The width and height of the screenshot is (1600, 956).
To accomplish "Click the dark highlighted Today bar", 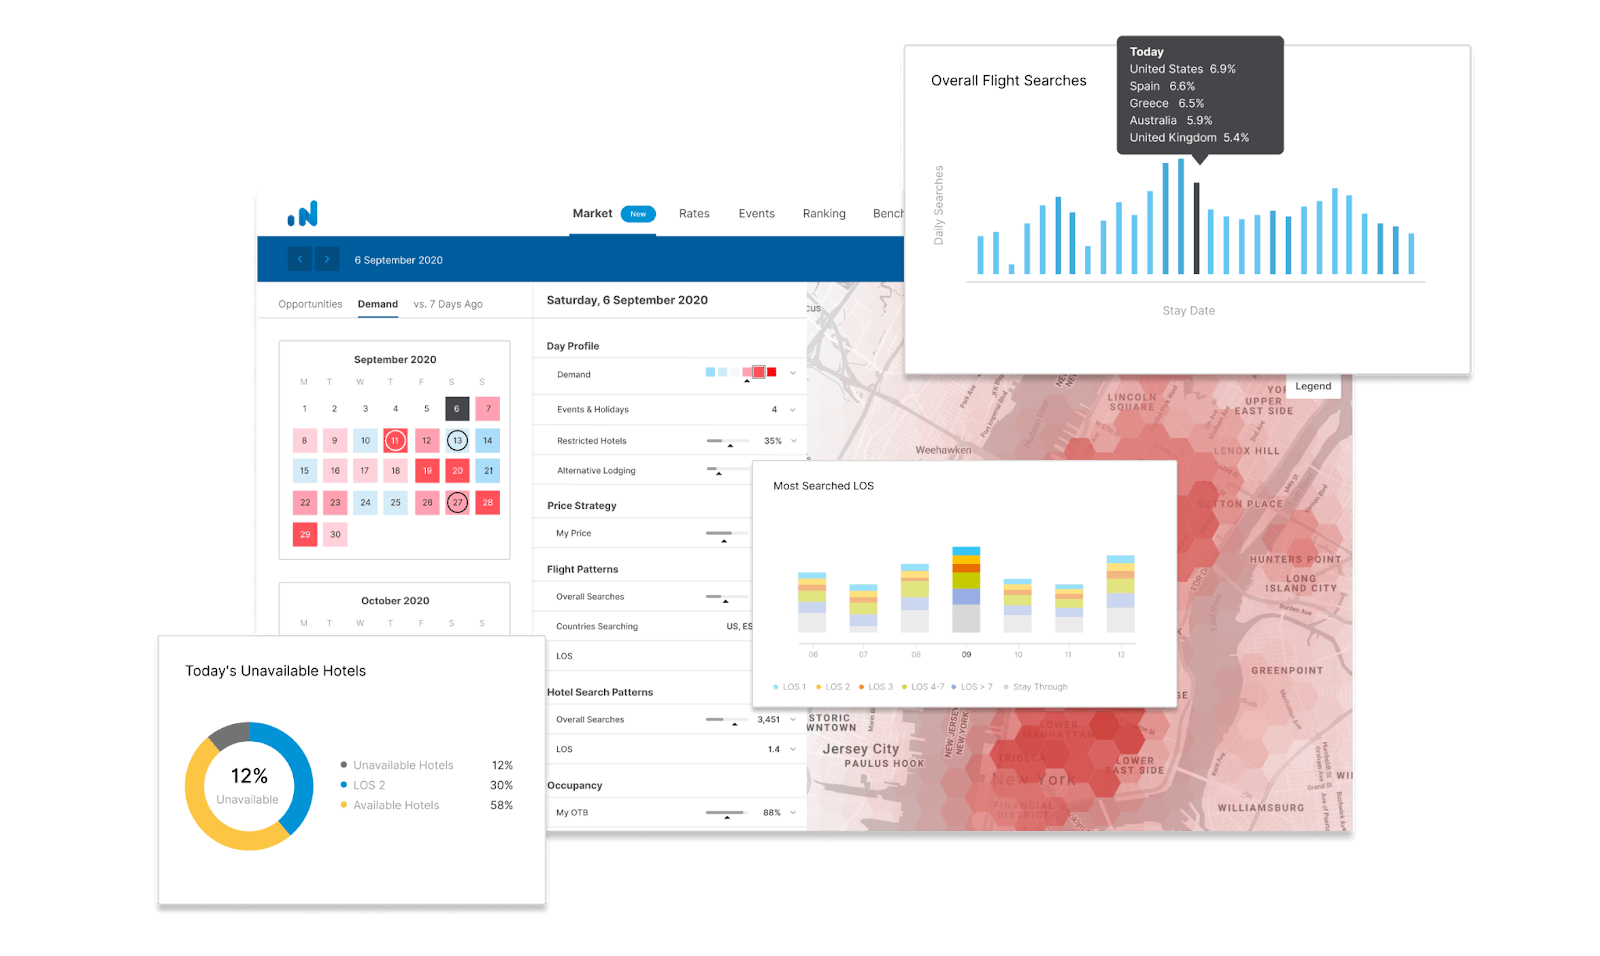I will [x=1196, y=228].
